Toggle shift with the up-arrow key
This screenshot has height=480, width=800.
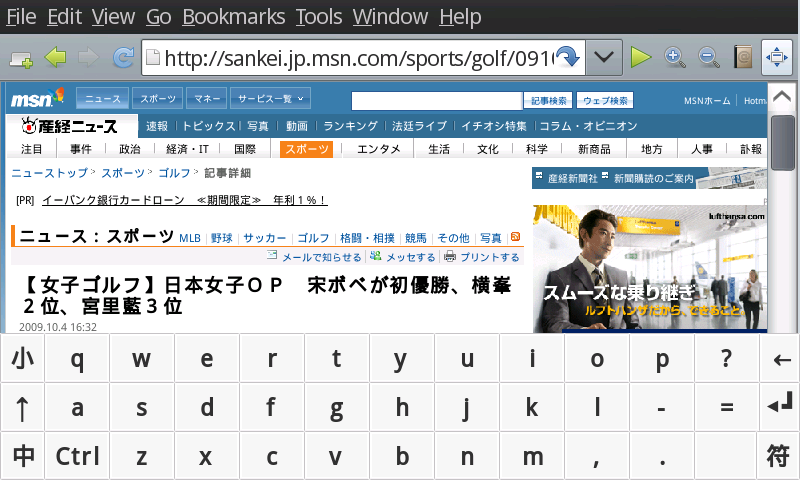[x=22, y=407]
